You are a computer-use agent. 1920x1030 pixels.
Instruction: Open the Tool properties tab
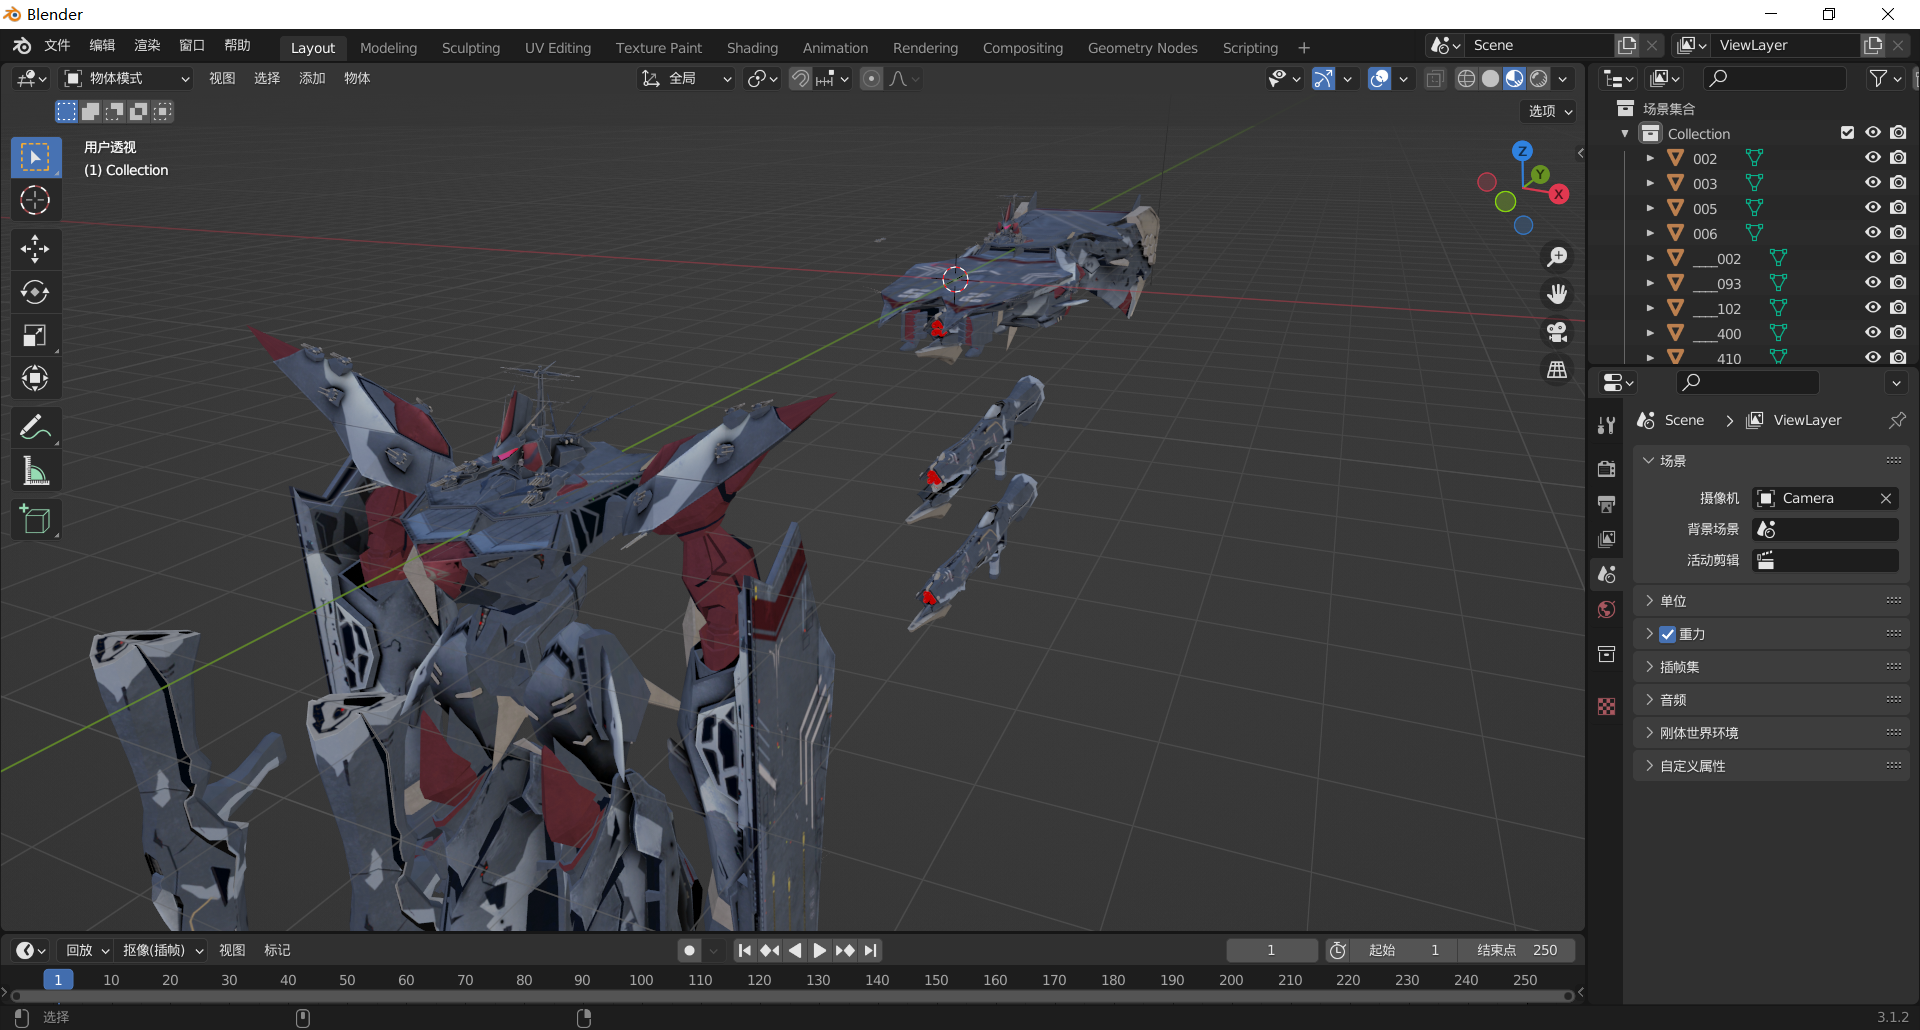1606,425
